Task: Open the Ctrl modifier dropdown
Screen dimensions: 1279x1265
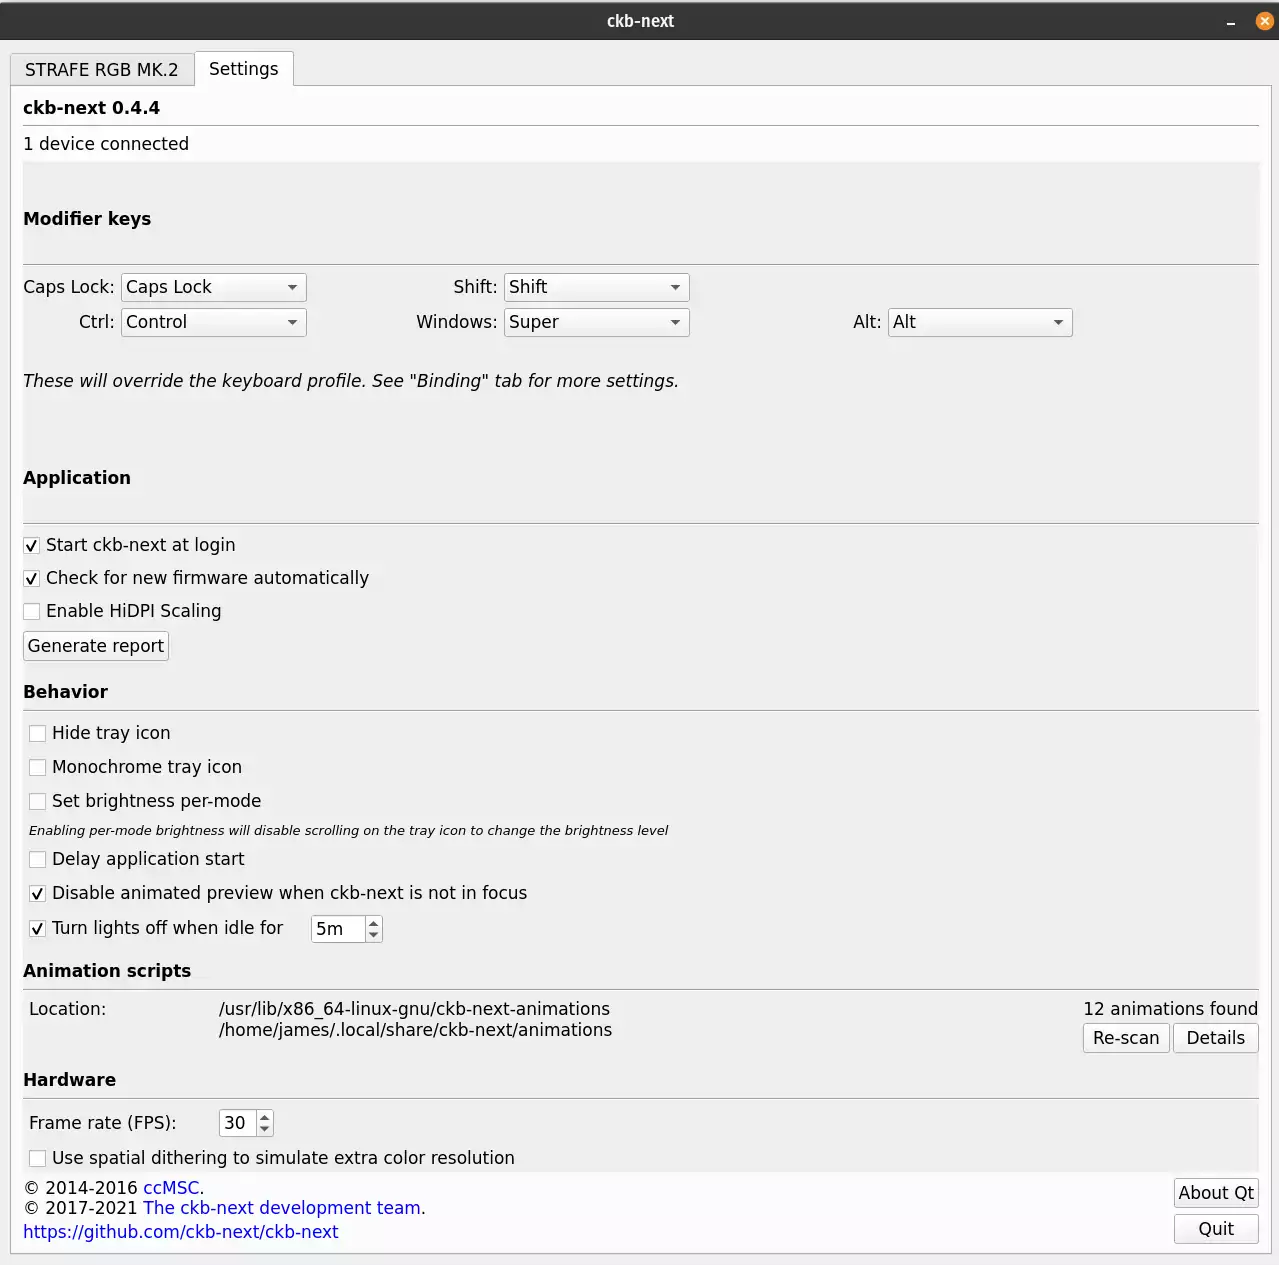Action: [214, 322]
